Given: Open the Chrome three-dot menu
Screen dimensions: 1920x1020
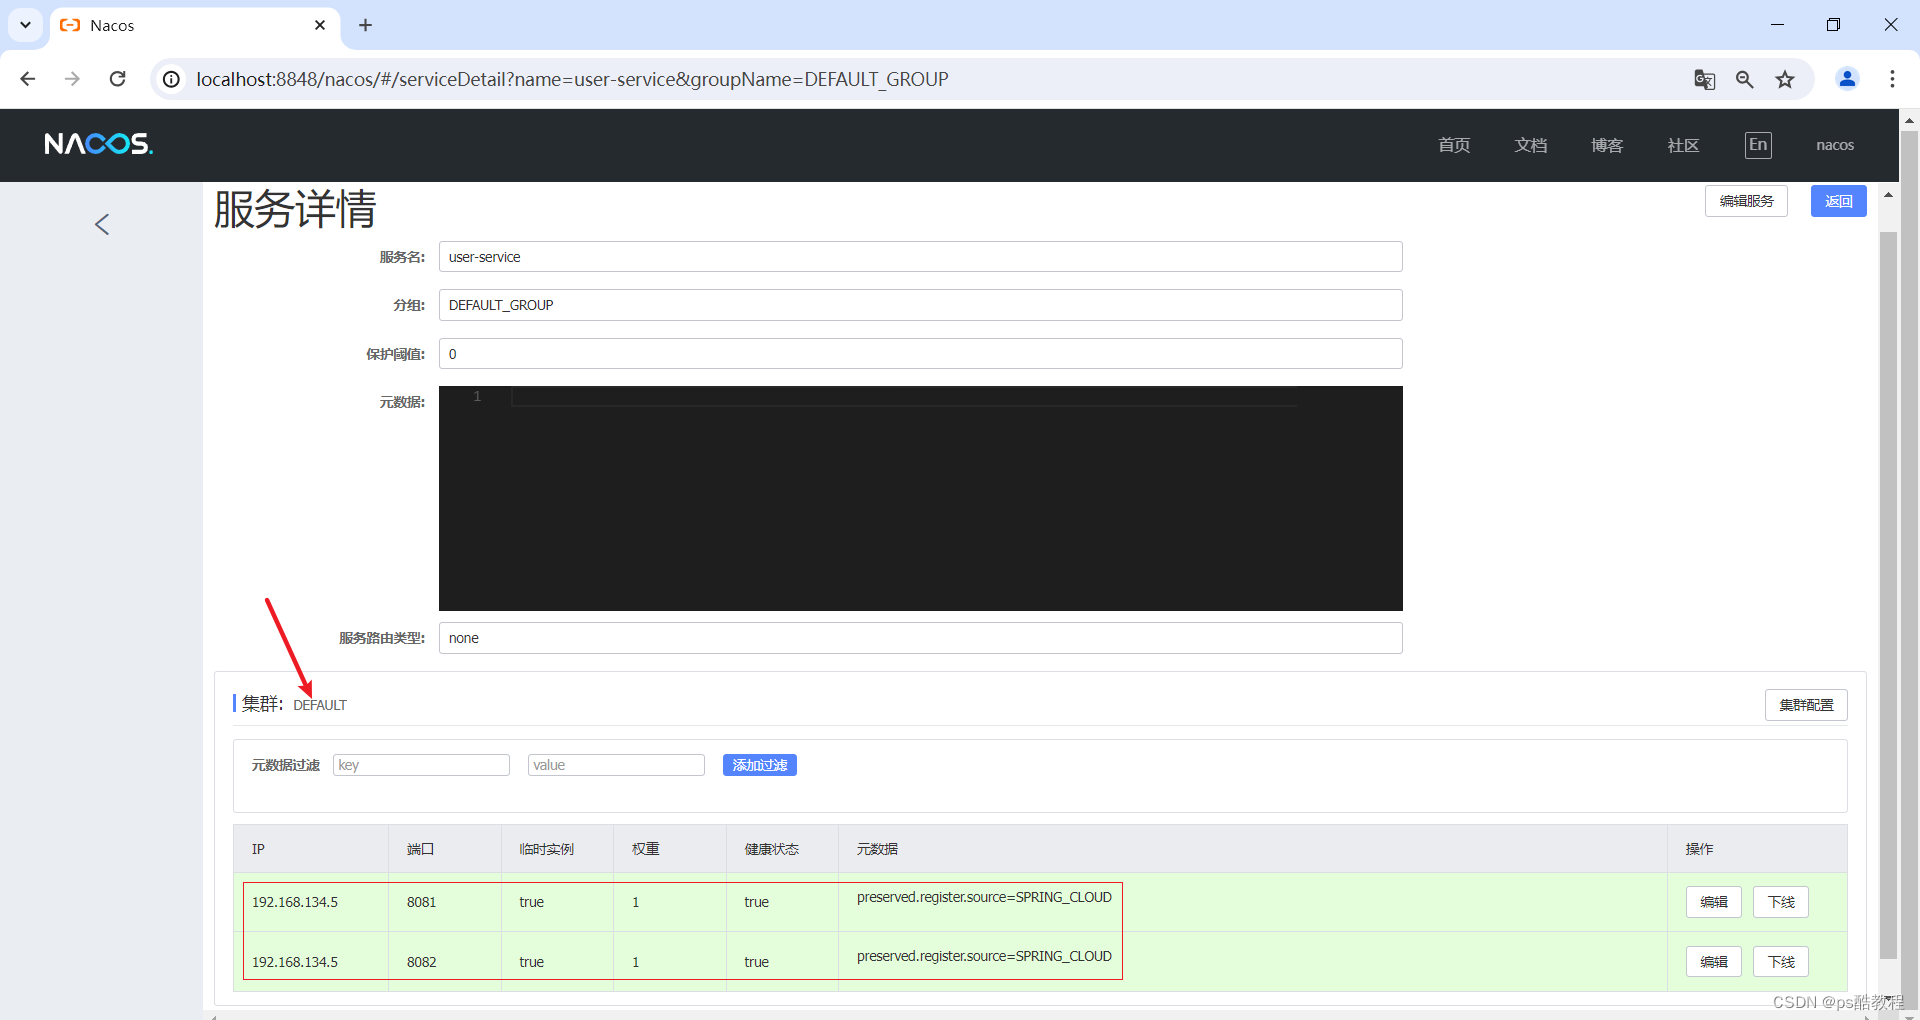Looking at the screenshot, I should pos(1892,79).
